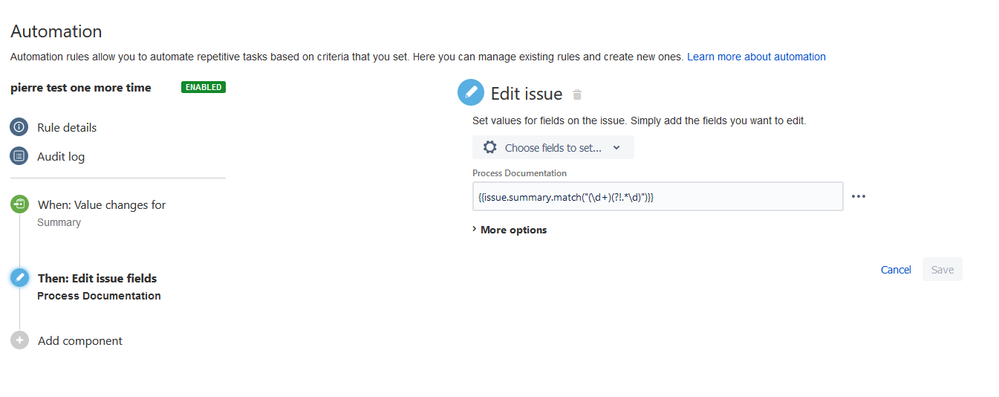999x397 pixels.
Task: Select Then: Edit issue fields step
Action: 97,278
